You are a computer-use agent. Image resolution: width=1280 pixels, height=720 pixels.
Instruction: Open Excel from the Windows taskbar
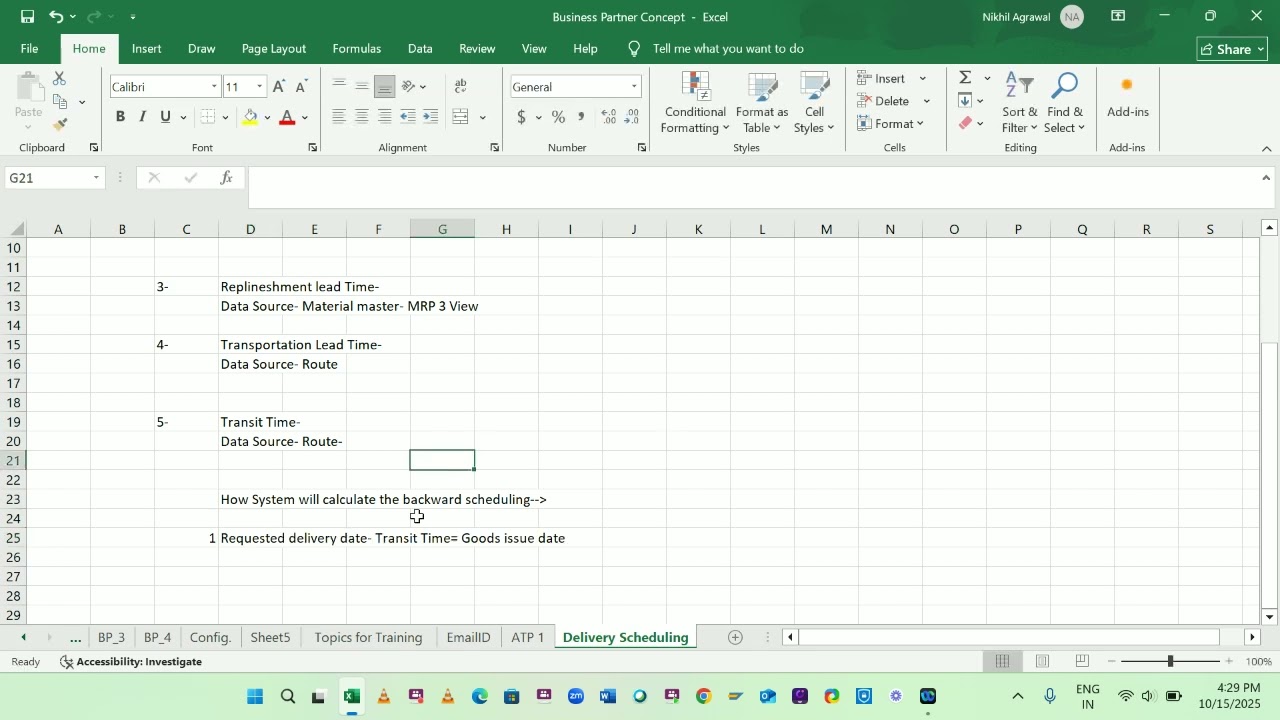pos(352,697)
